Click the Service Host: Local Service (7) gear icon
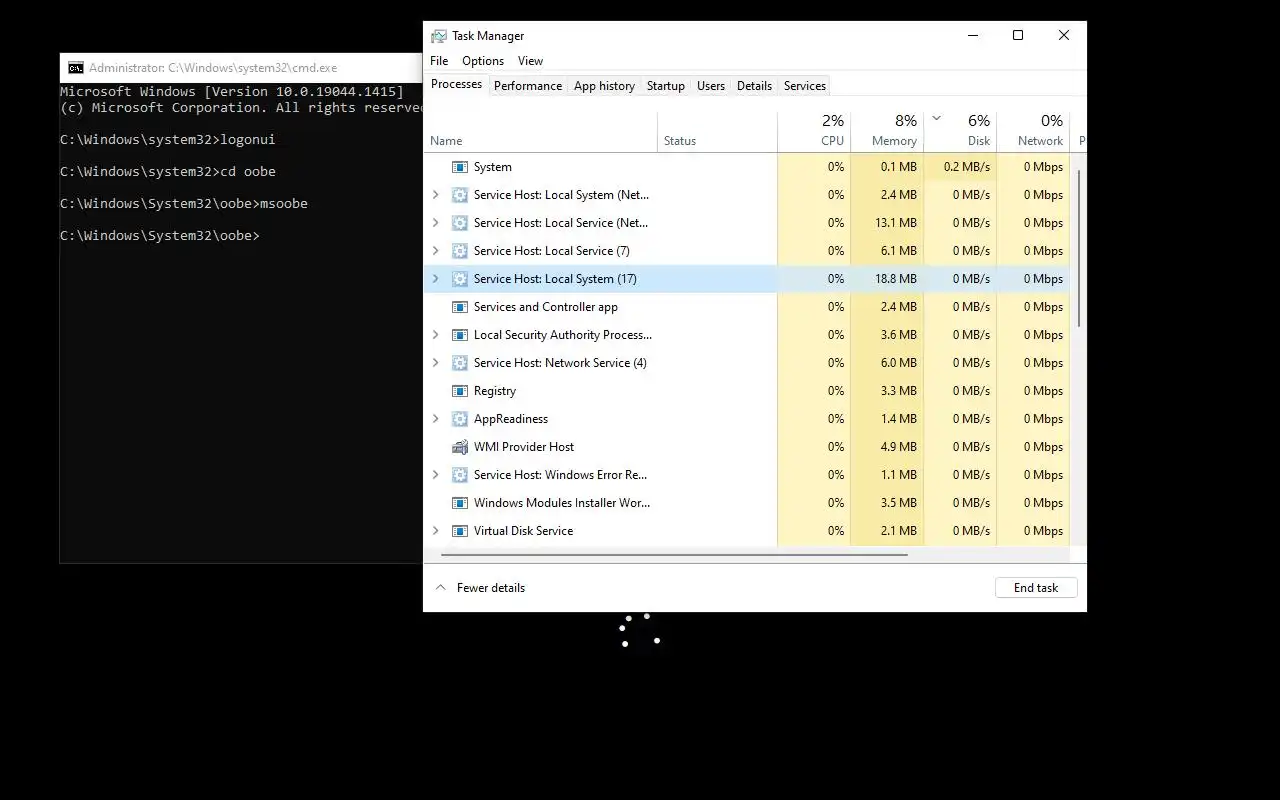The height and width of the screenshot is (800, 1280). click(x=460, y=251)
